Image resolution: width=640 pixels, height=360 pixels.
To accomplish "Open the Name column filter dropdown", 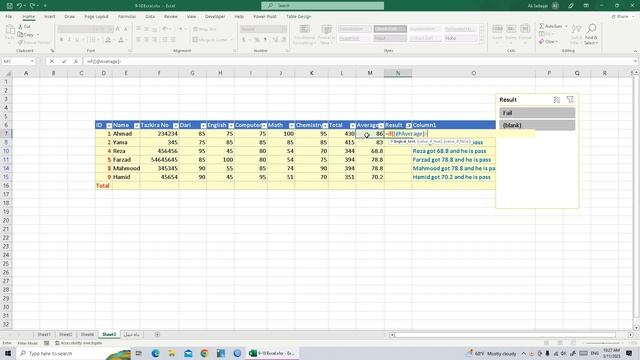I will click(x=136, y=125).
